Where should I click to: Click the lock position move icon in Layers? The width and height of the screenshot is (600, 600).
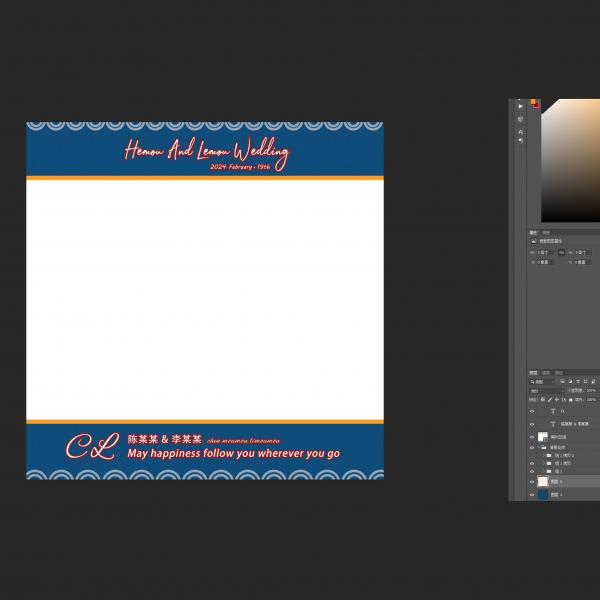tap(558, 399)
